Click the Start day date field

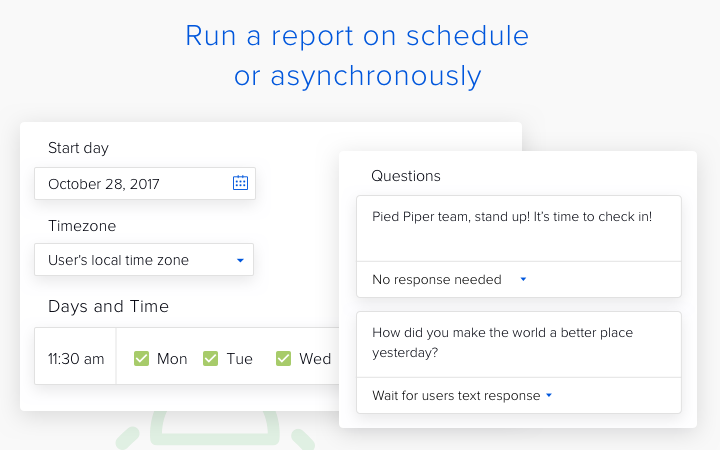145,184
